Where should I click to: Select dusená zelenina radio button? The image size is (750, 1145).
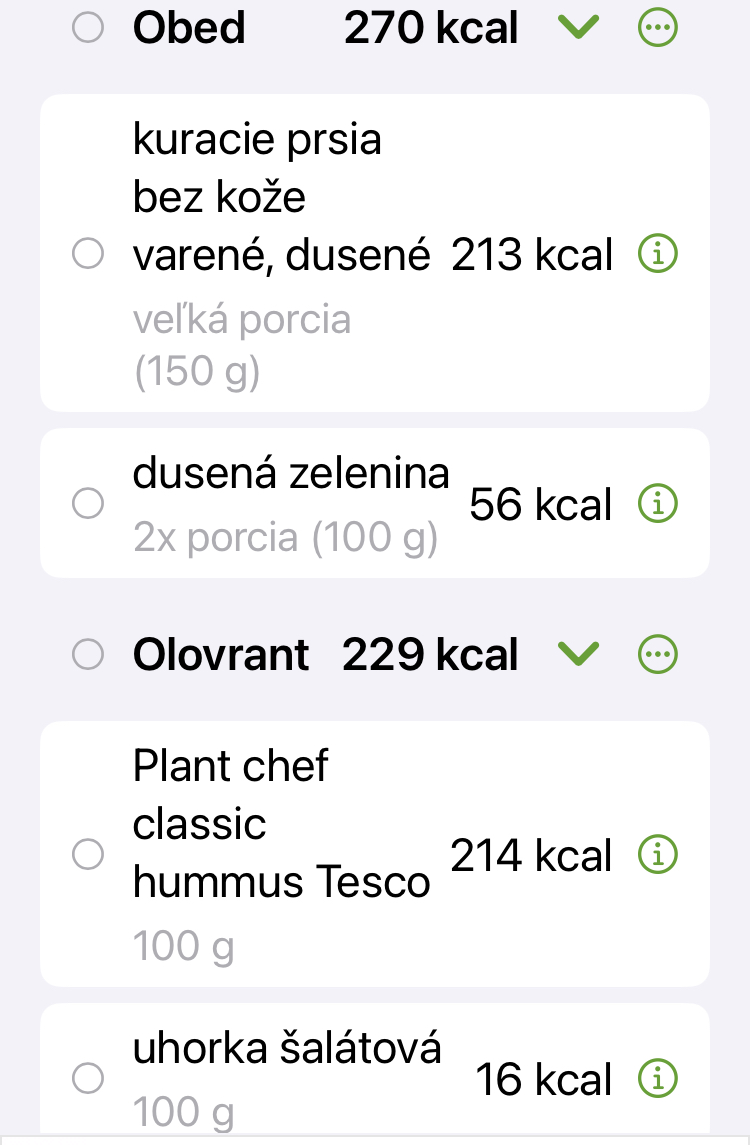[88, 504]
